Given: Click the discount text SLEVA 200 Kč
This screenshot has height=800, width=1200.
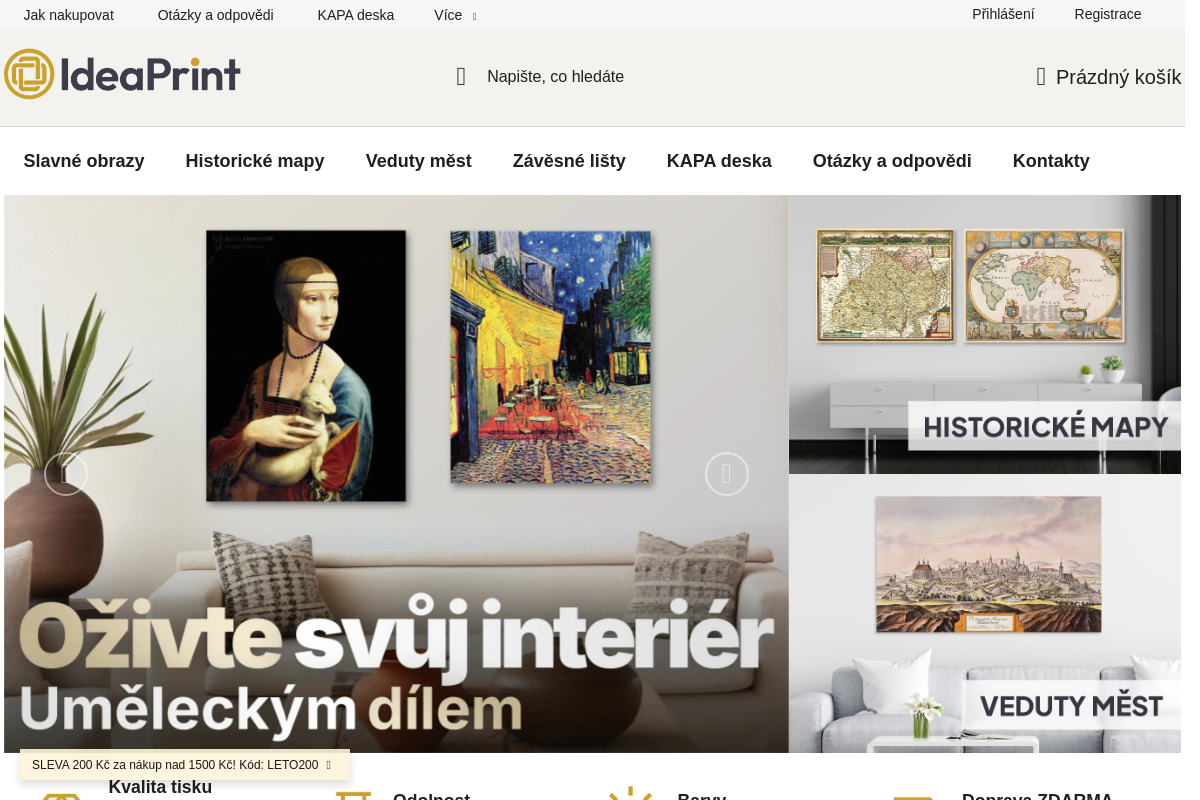Looking at the screenshot, I should tap(175, 765).
